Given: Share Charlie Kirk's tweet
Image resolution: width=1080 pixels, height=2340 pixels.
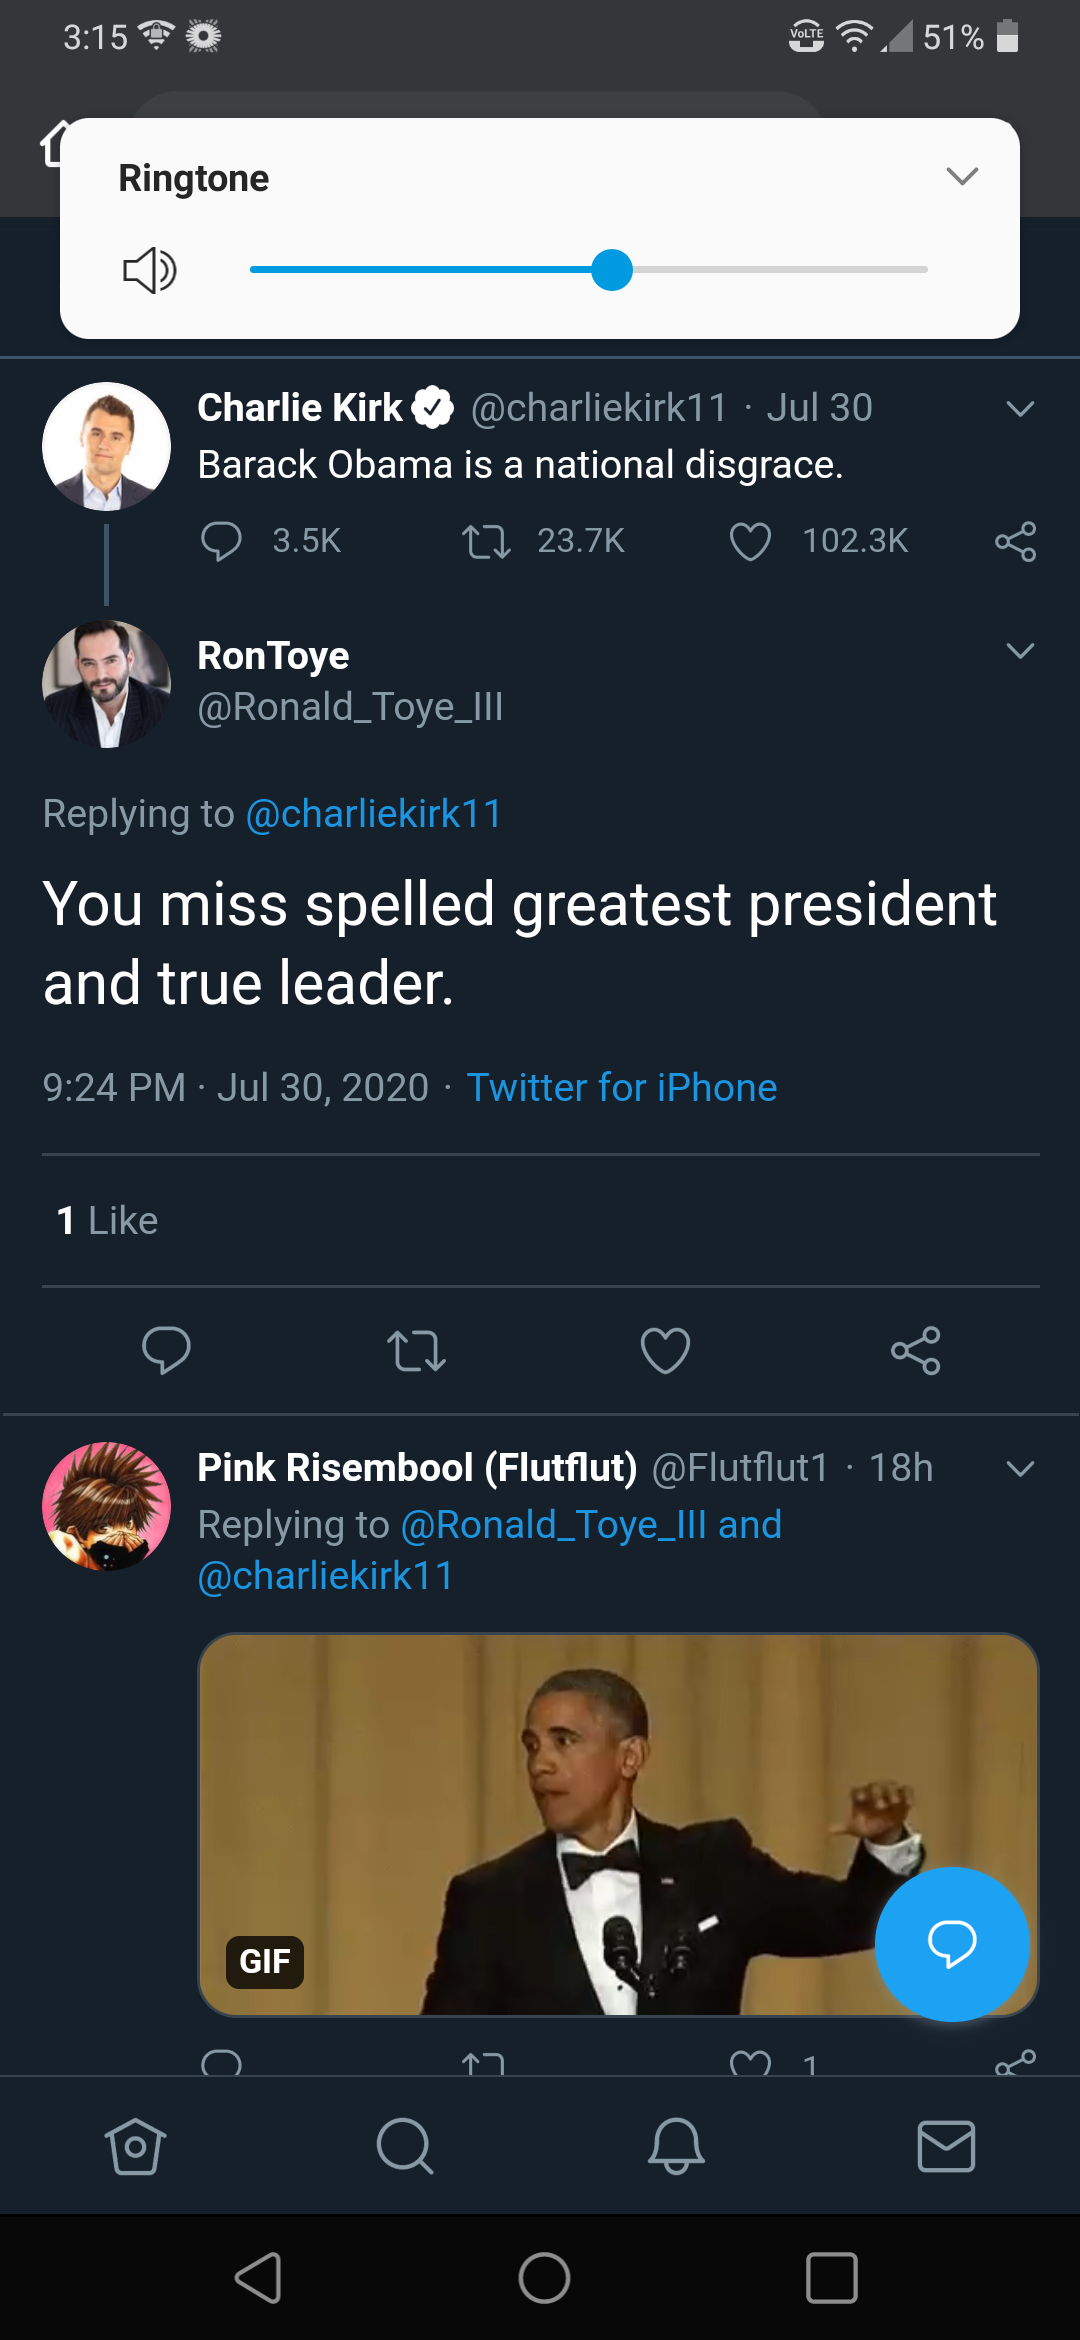Looking at the screenshot, I should pyautogui.click(x=1015, y=541).
